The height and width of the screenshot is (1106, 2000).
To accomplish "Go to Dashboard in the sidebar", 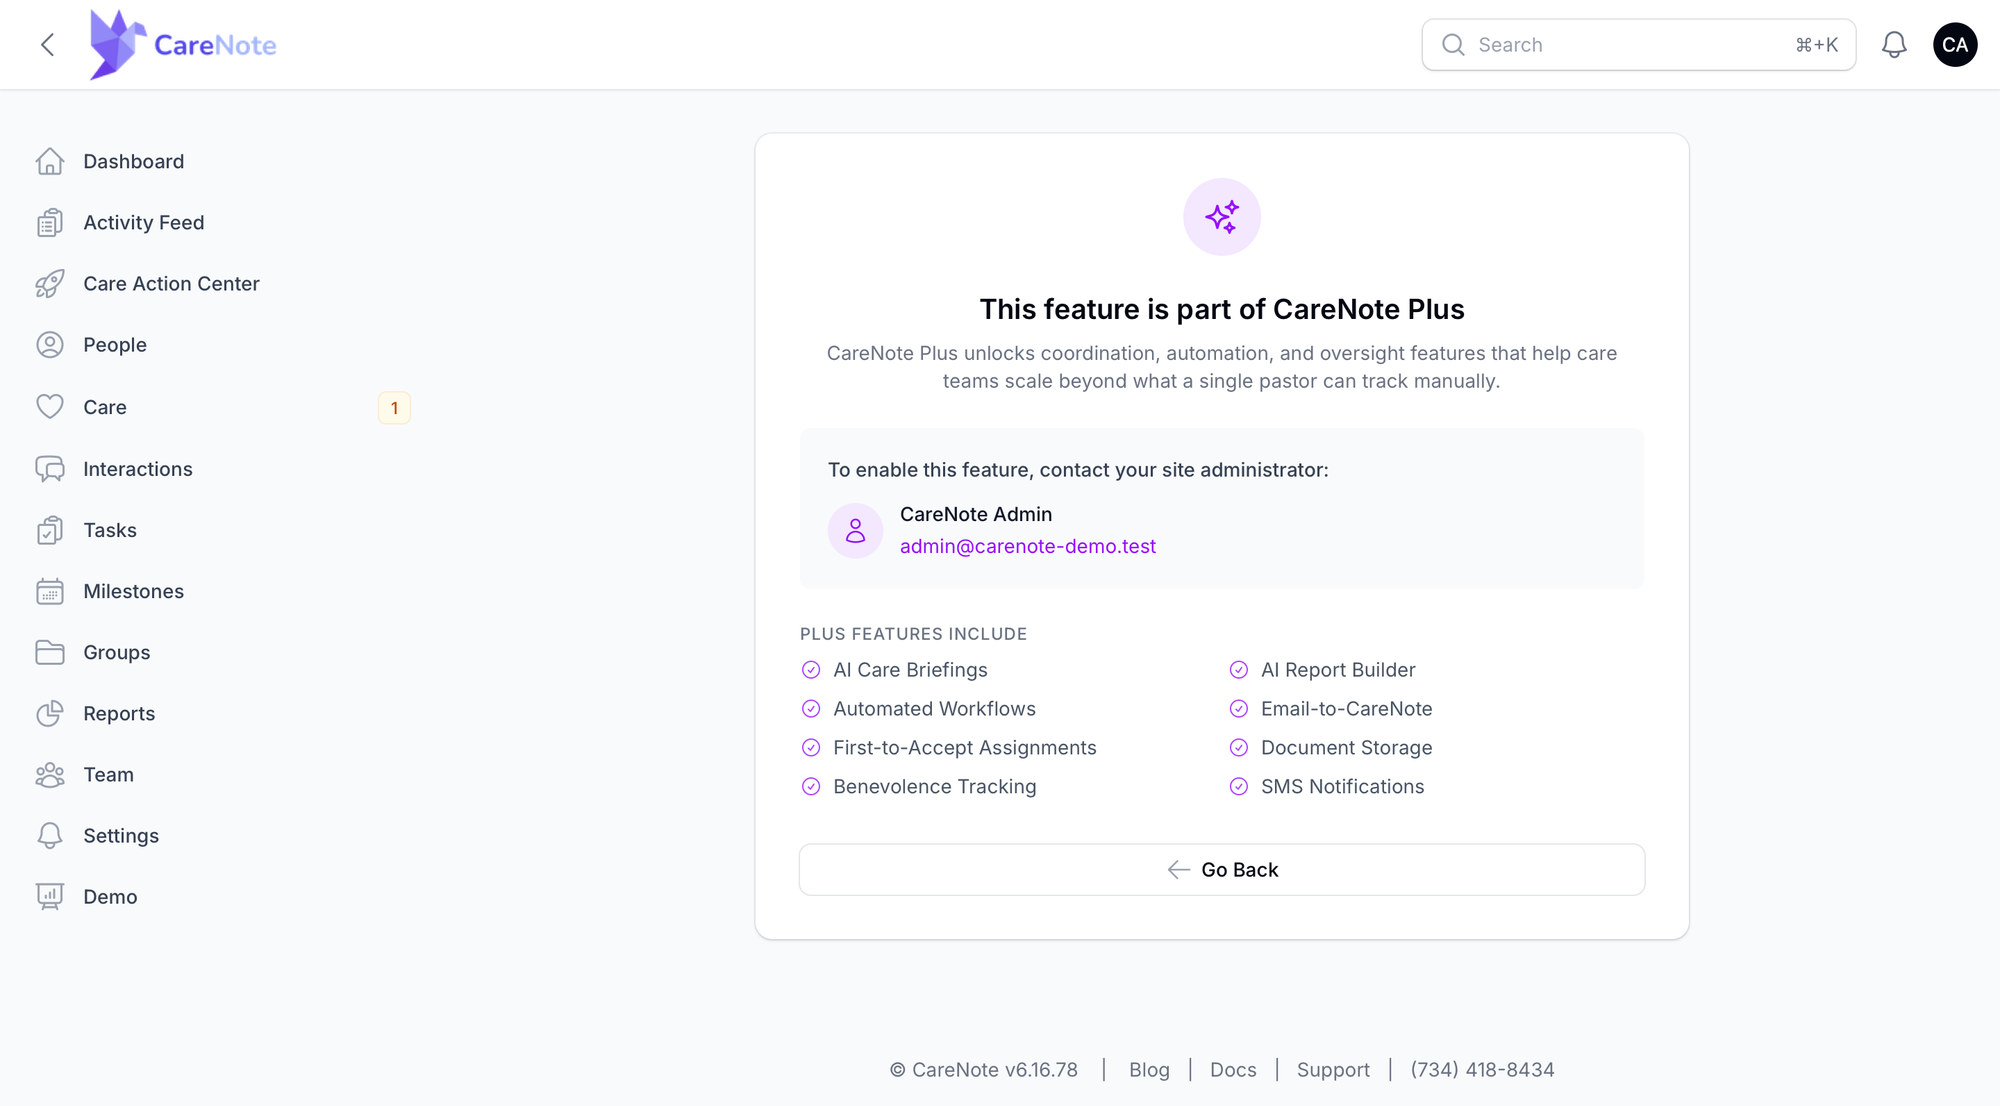I will point(134,162).
